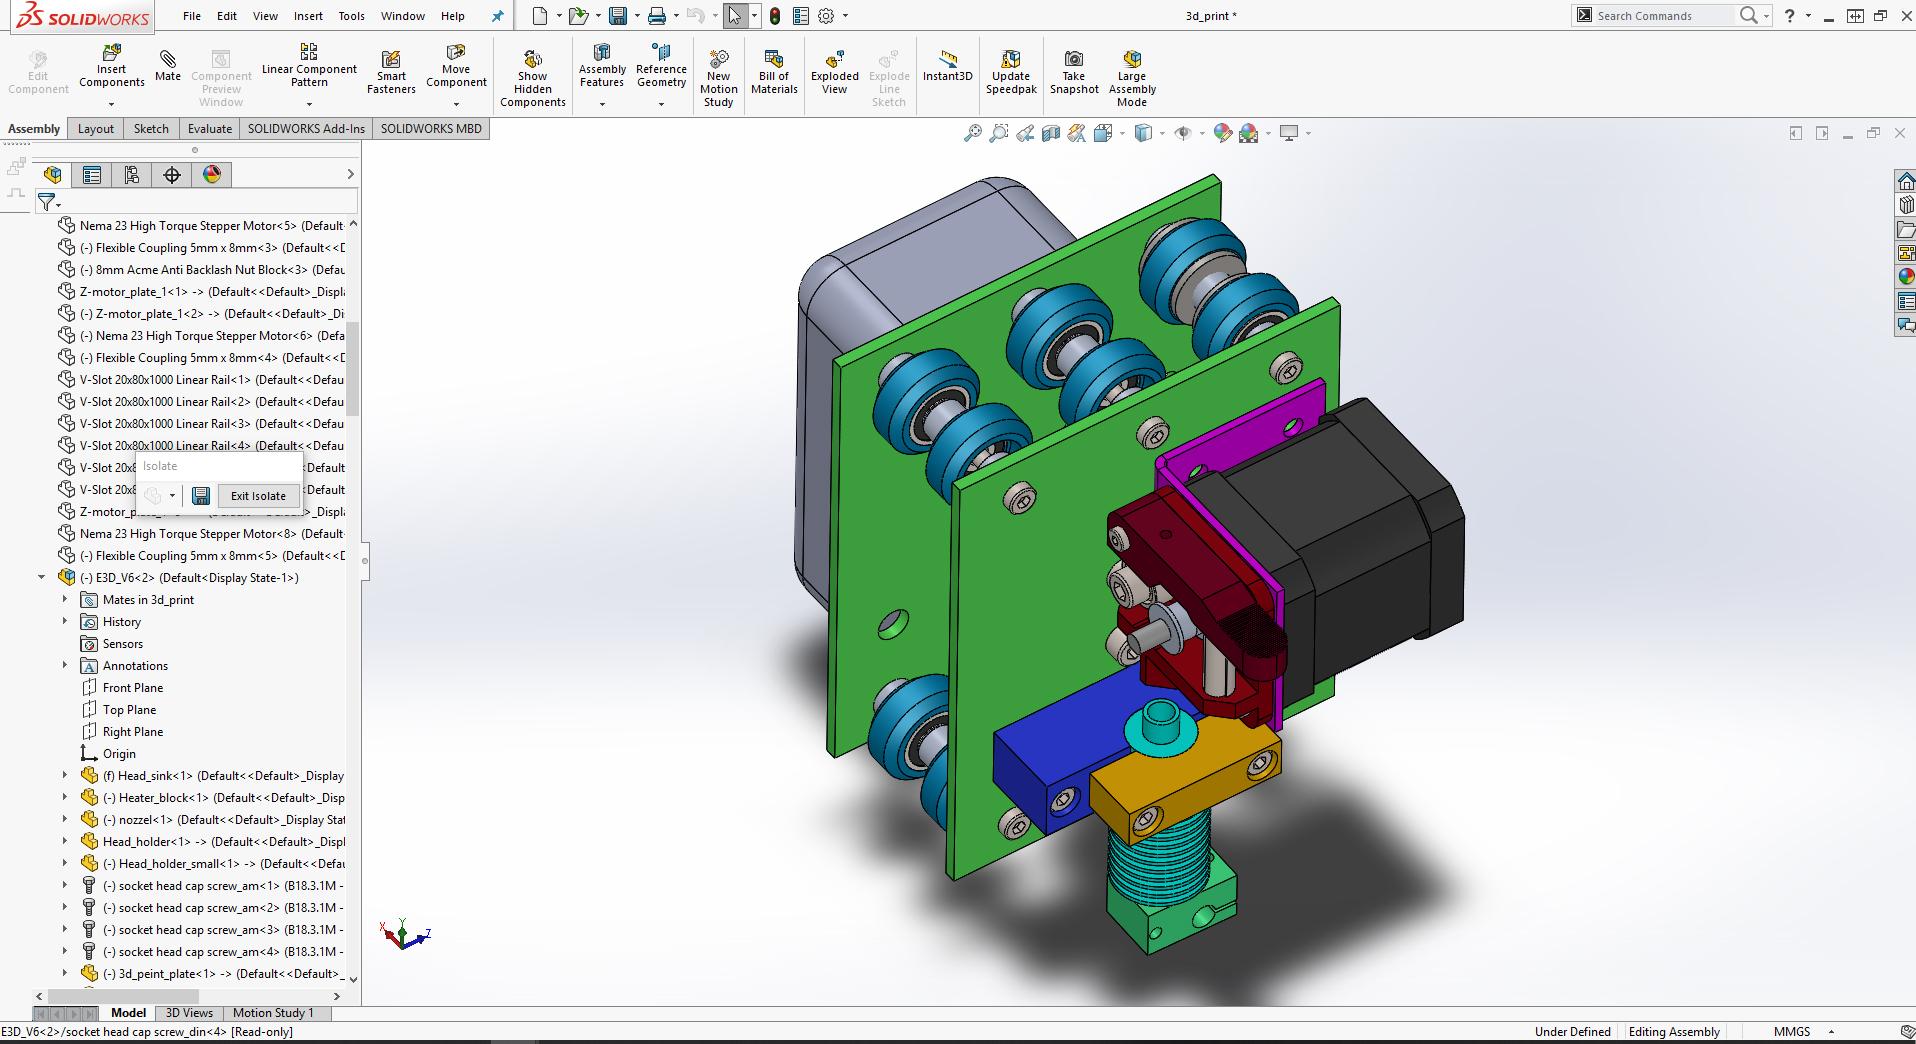Select Origin in the feature tree

click(119, 753)
